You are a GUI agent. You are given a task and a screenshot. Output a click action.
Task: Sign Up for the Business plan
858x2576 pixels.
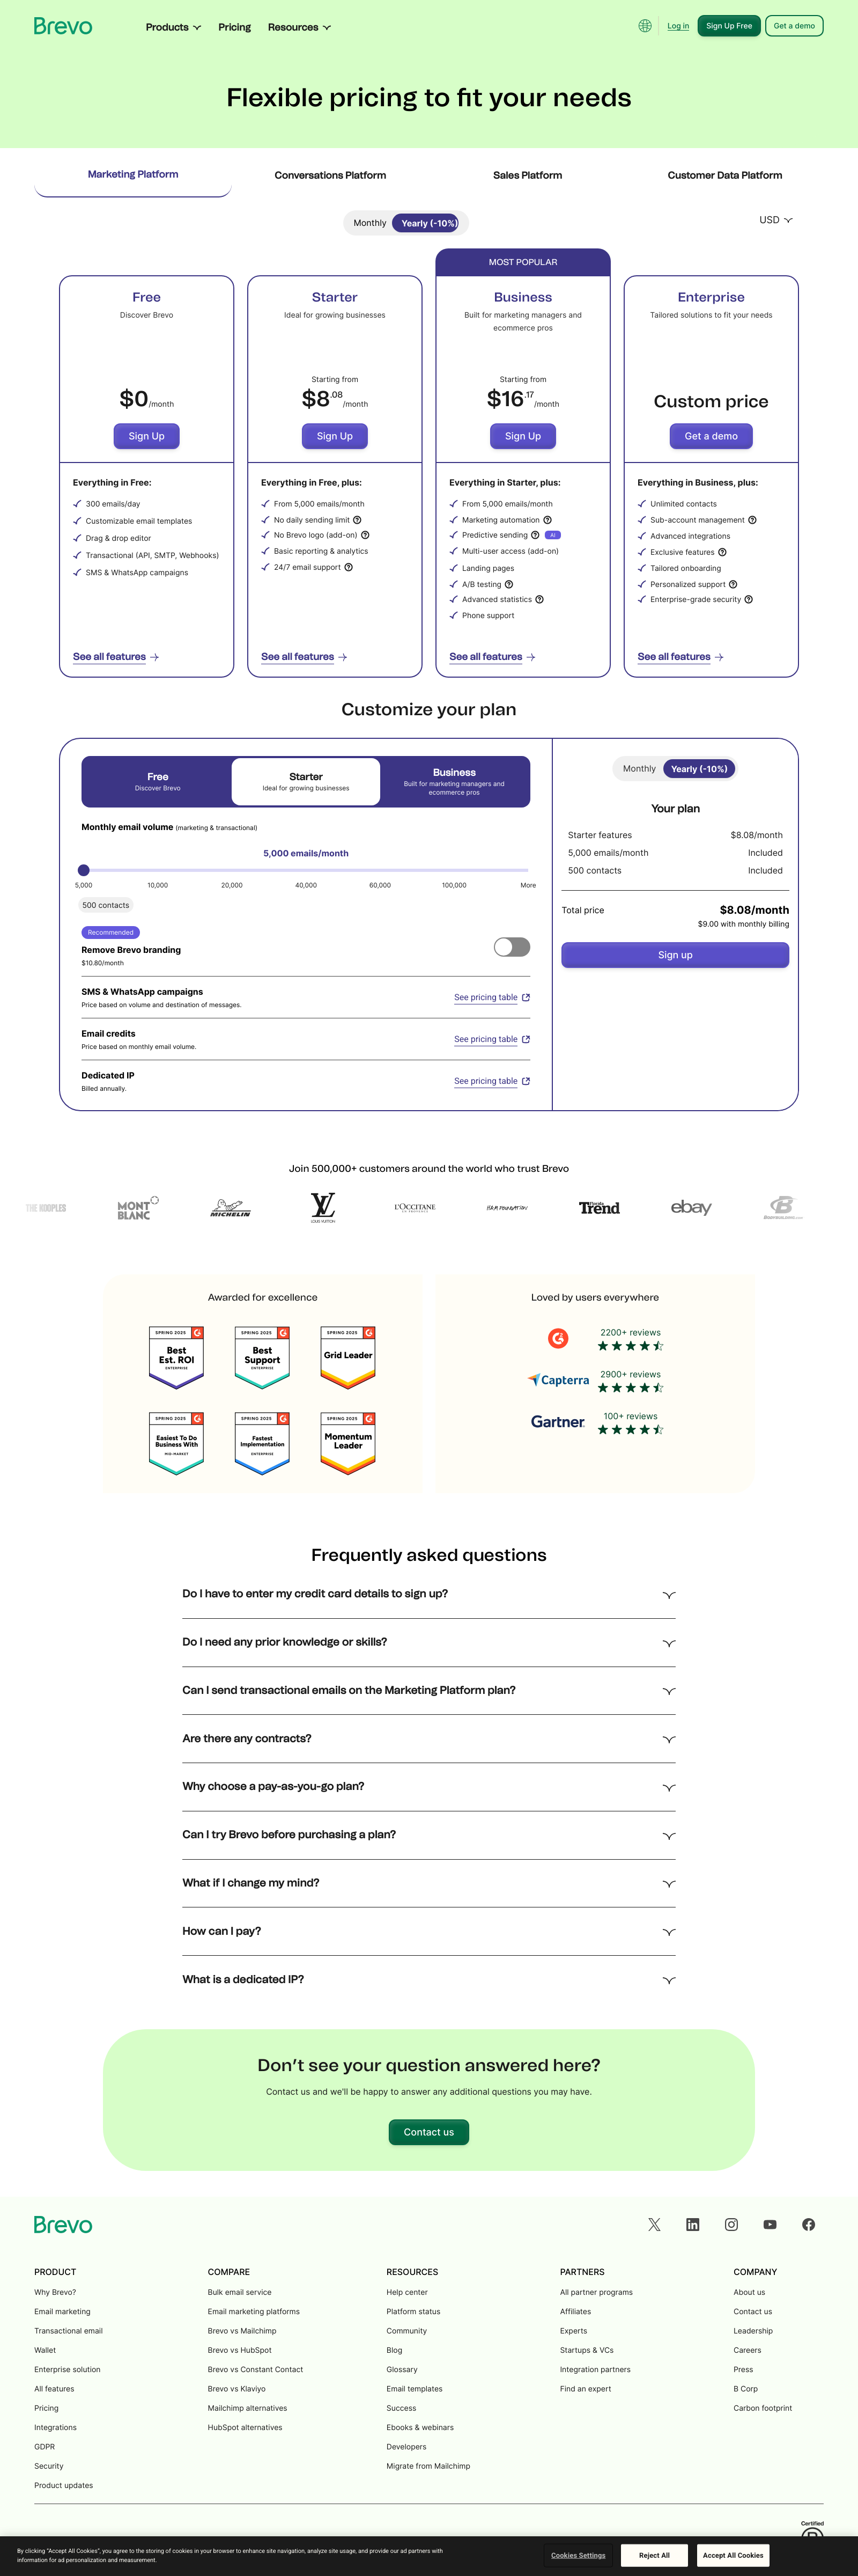(x=522, y=435)
